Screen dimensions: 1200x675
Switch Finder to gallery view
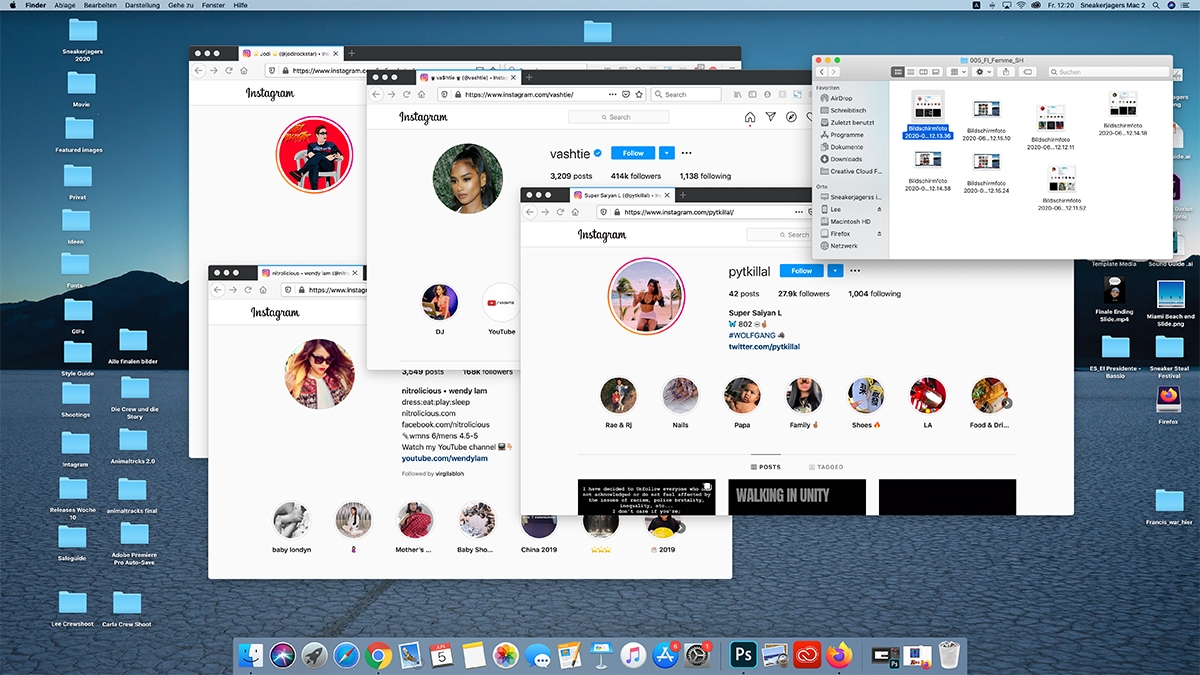[936, 72]
